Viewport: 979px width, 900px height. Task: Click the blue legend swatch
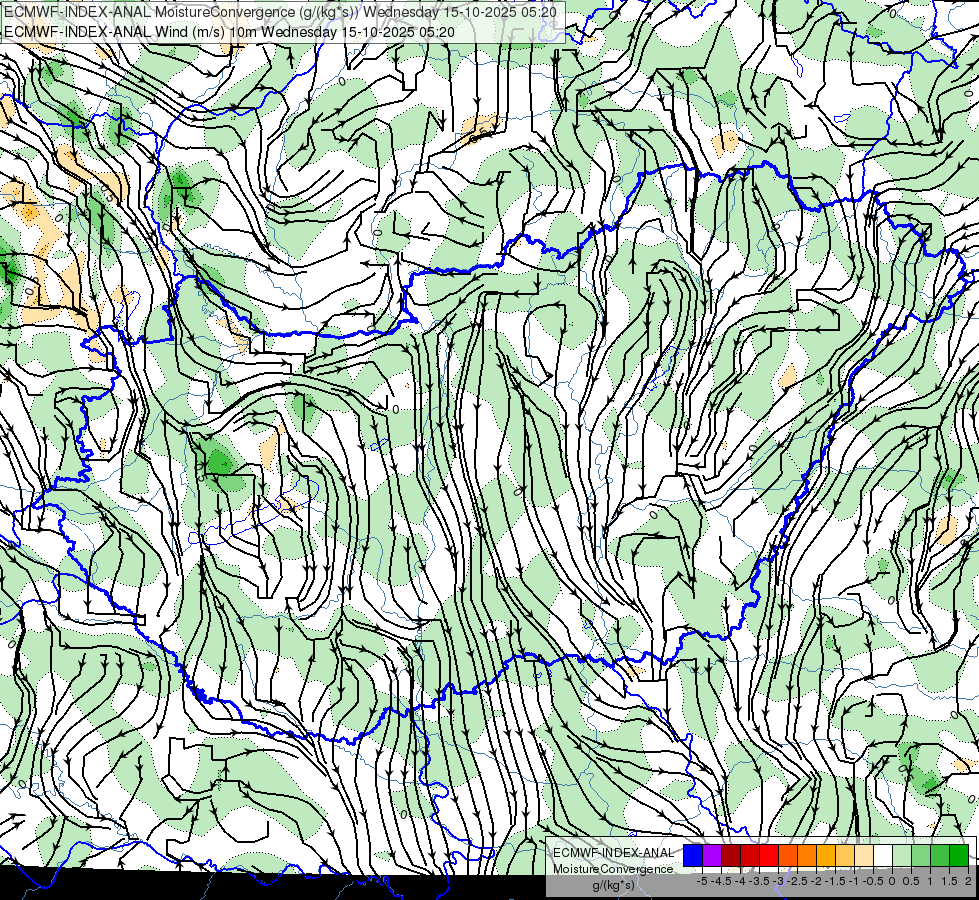tap(693, 856)
